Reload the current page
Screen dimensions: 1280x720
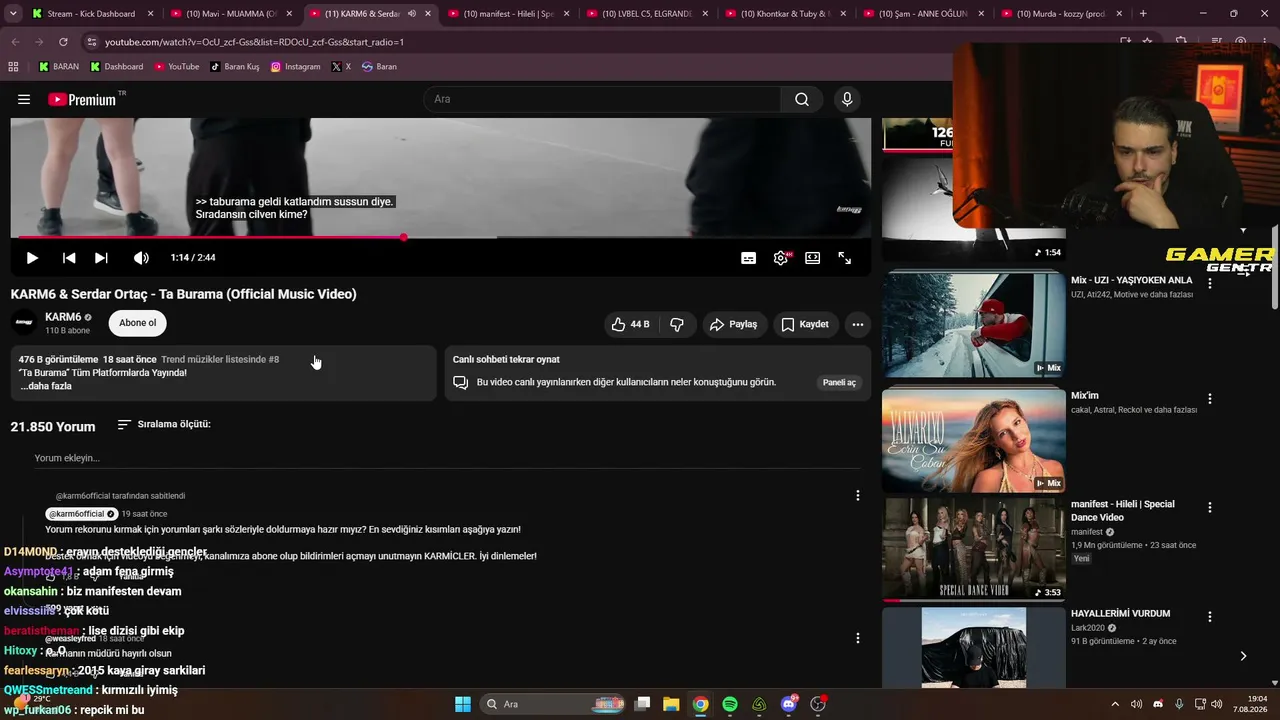pos(63,42)
